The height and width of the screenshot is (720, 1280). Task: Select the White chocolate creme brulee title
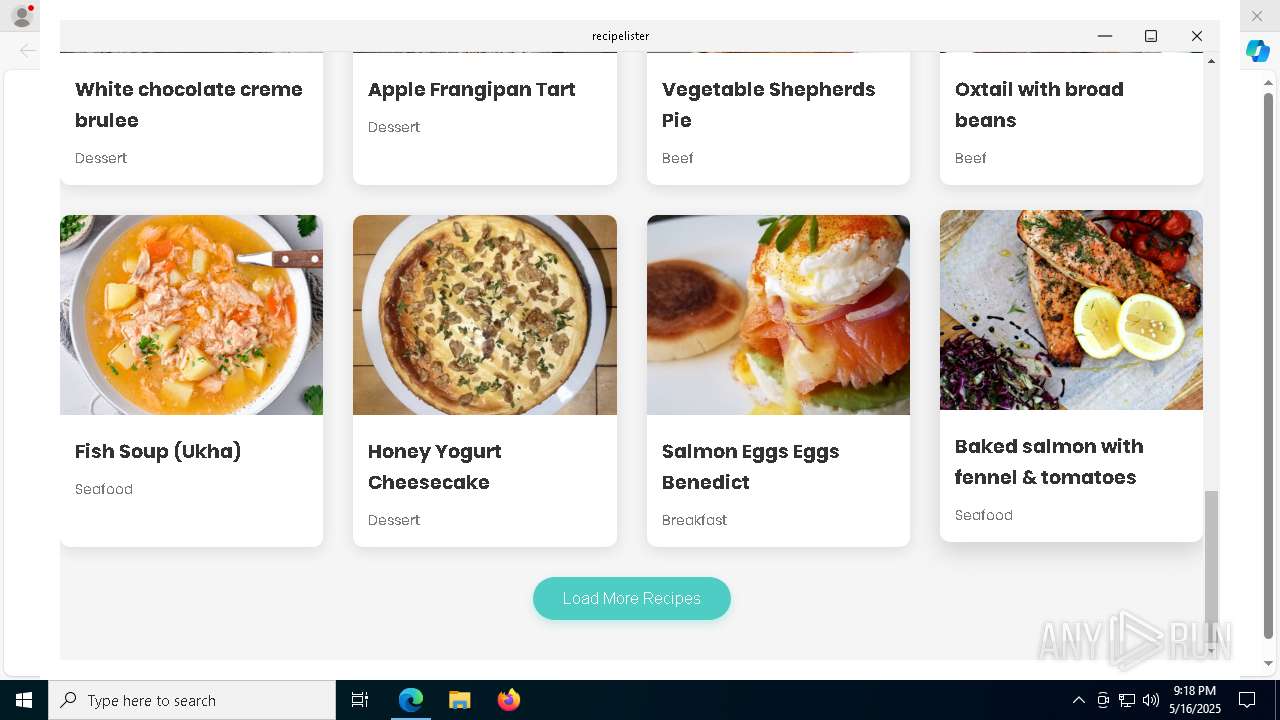(189, 104)
